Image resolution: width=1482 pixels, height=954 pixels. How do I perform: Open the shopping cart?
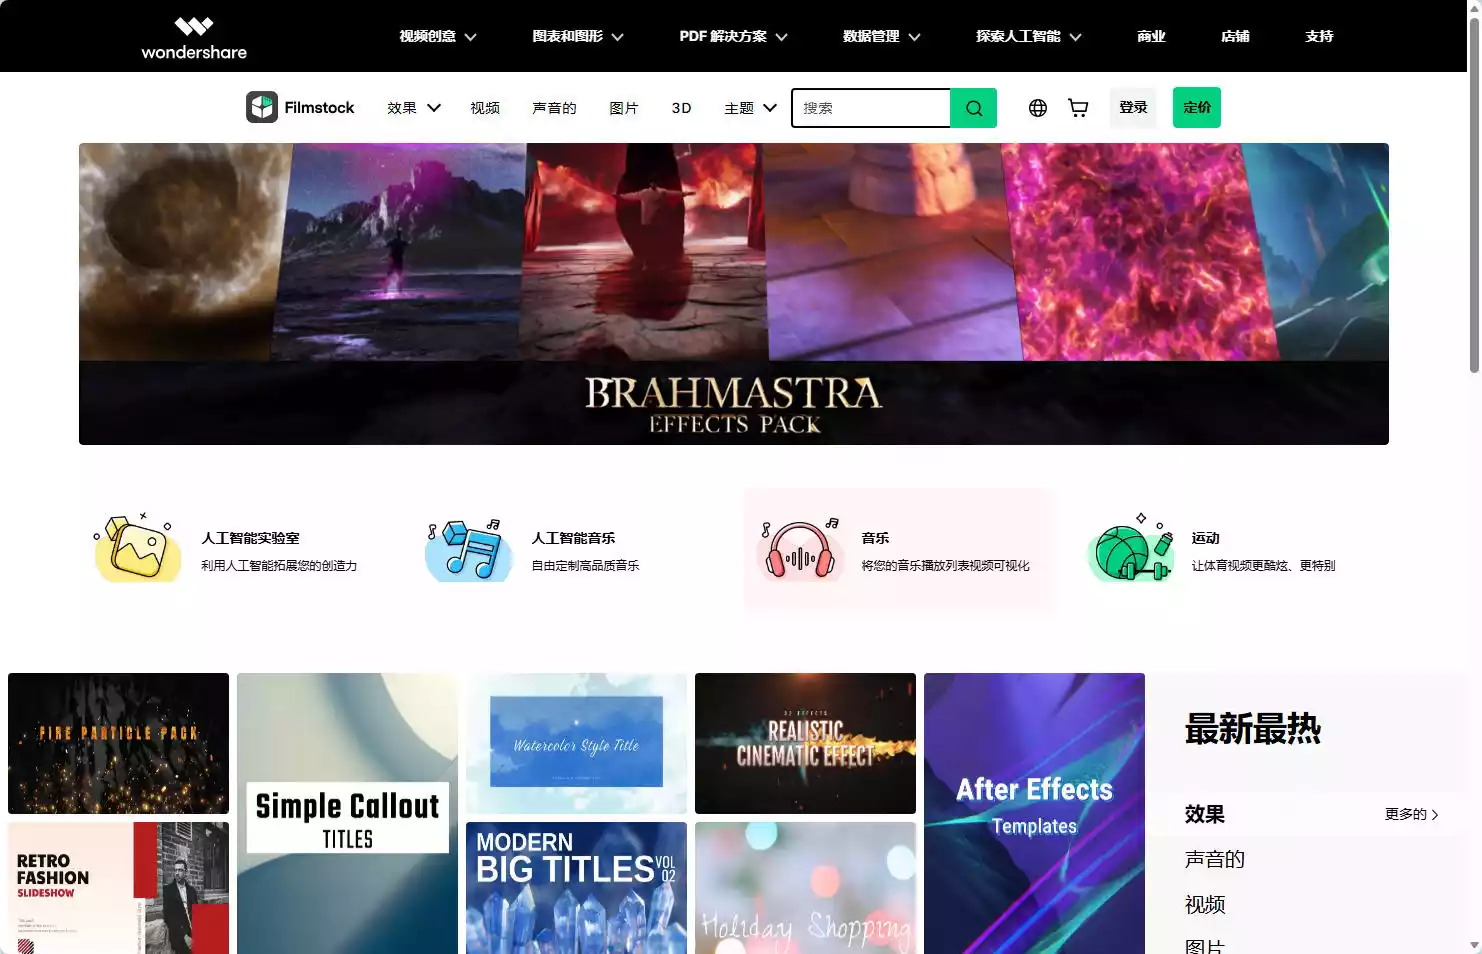coord(1078,108)
